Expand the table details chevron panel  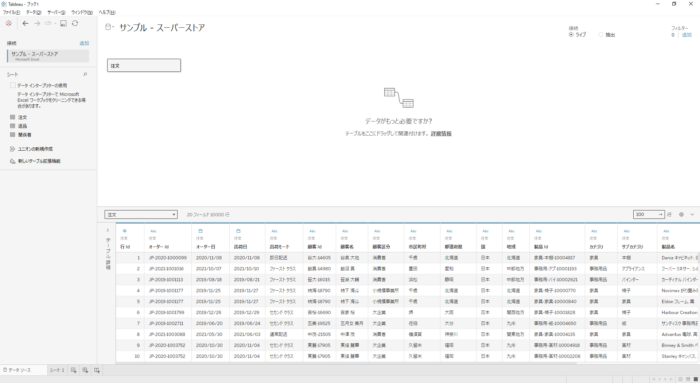pos(108,230)
